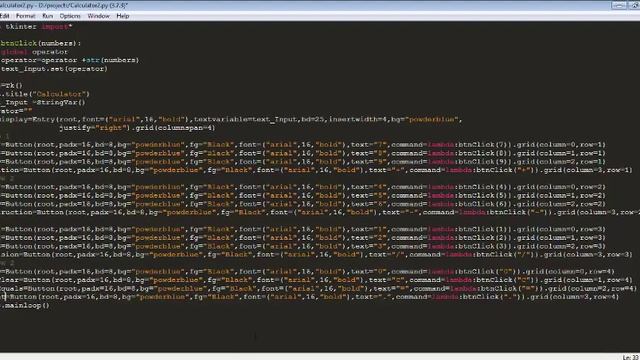Click the line containing btnClick(9)
Image resolution: width=640 pixels, height=360 pixels.
tap(303, 162)
